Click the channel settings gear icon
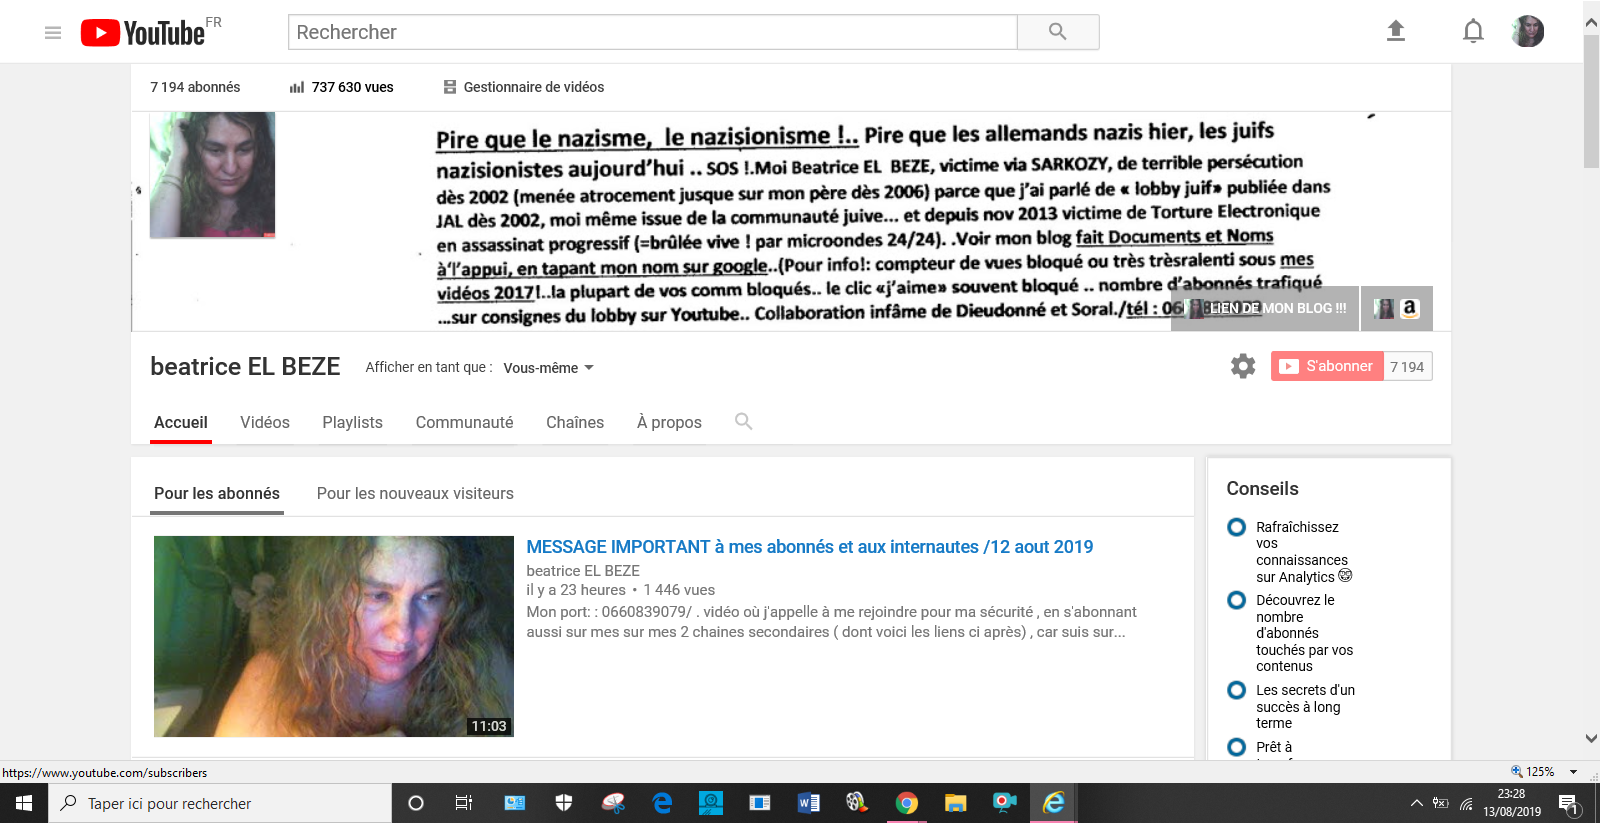Image resolution: width=1600 pixels, height=823 pixels. 1243,366
